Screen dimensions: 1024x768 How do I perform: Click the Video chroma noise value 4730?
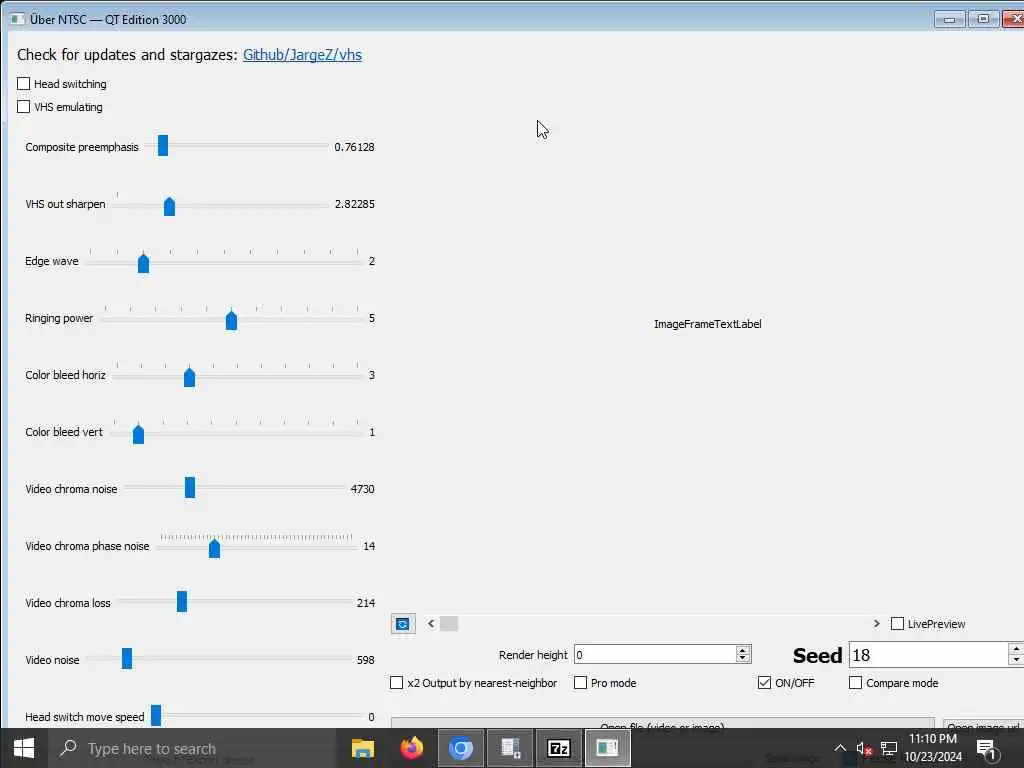[x=362, y=488]
